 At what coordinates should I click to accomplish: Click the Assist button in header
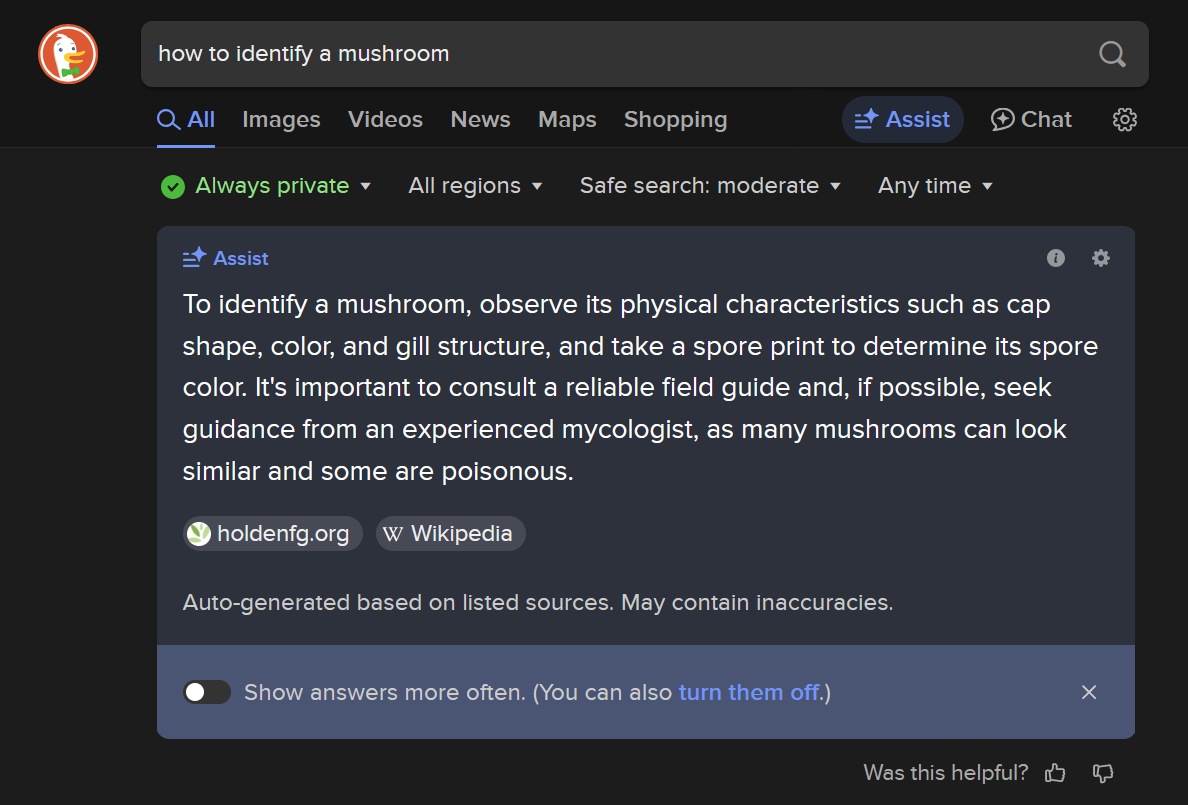click(x=902, y=120)
